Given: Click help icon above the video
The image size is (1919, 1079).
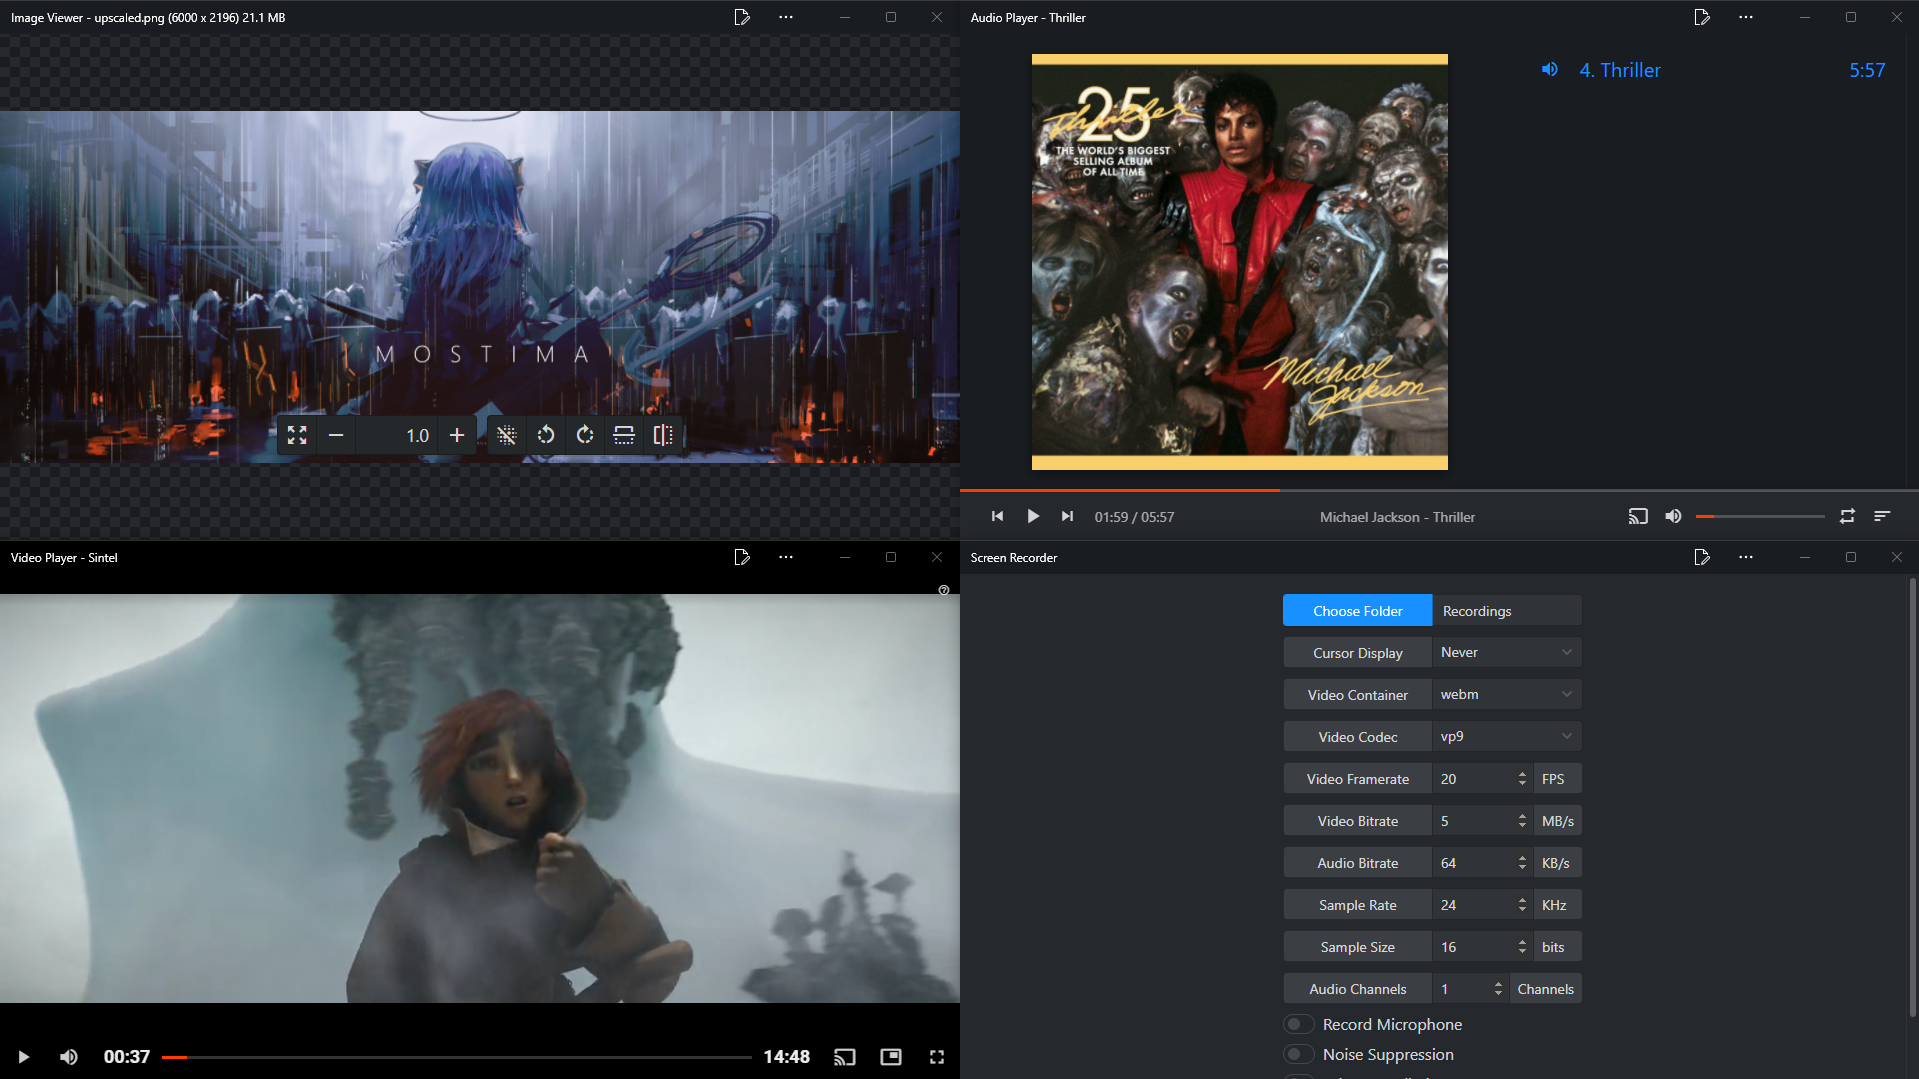Looking at the screenshot, I should pos(944,590).
